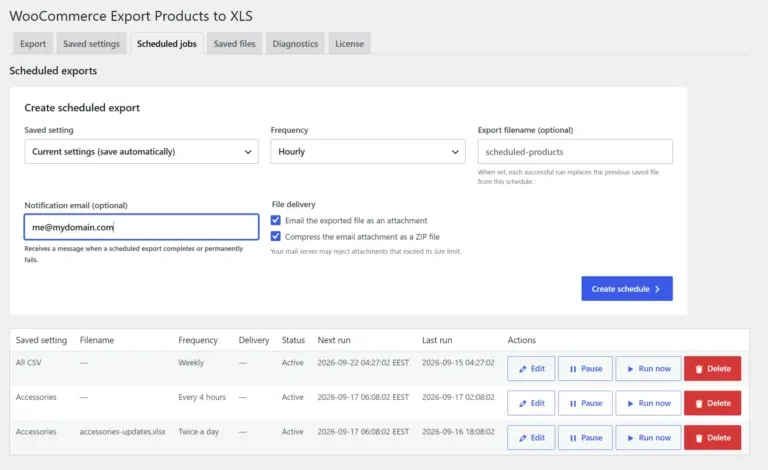
Task: Click the Pause label in Every 4 hours row
Action: (x=592, y=403)
